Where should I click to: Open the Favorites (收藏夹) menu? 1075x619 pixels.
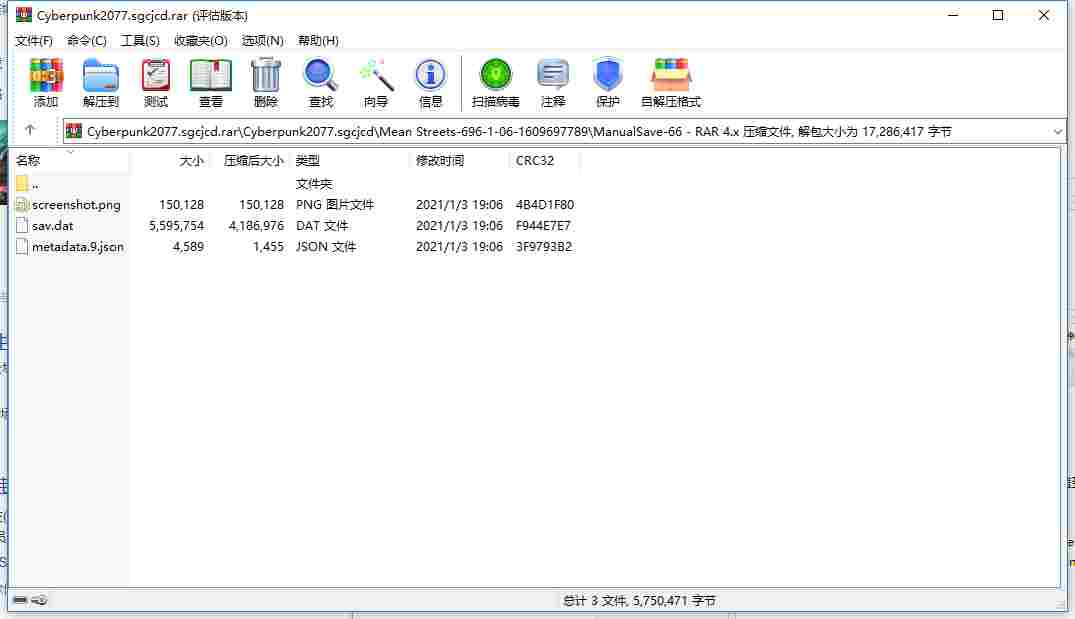(201, 40)
